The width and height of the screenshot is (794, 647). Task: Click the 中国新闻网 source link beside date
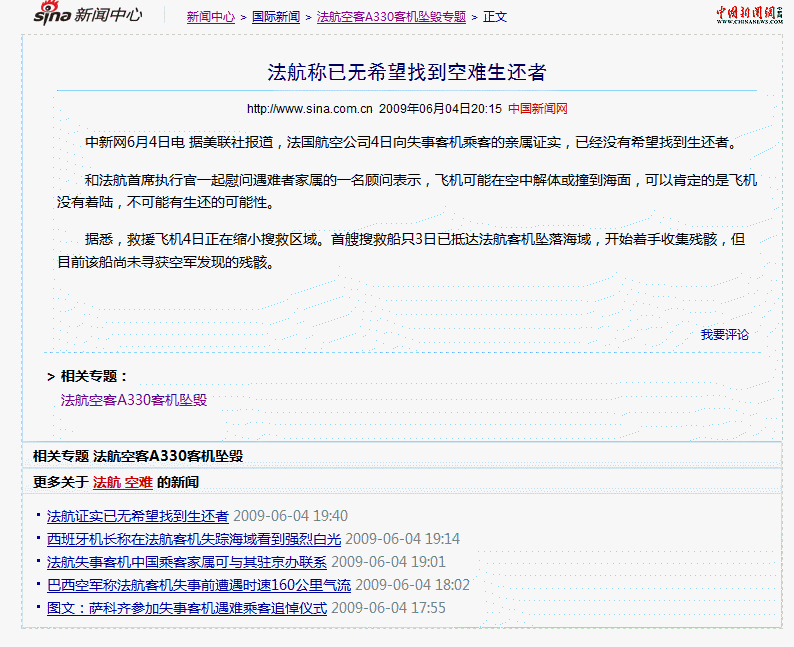point(537,108)
